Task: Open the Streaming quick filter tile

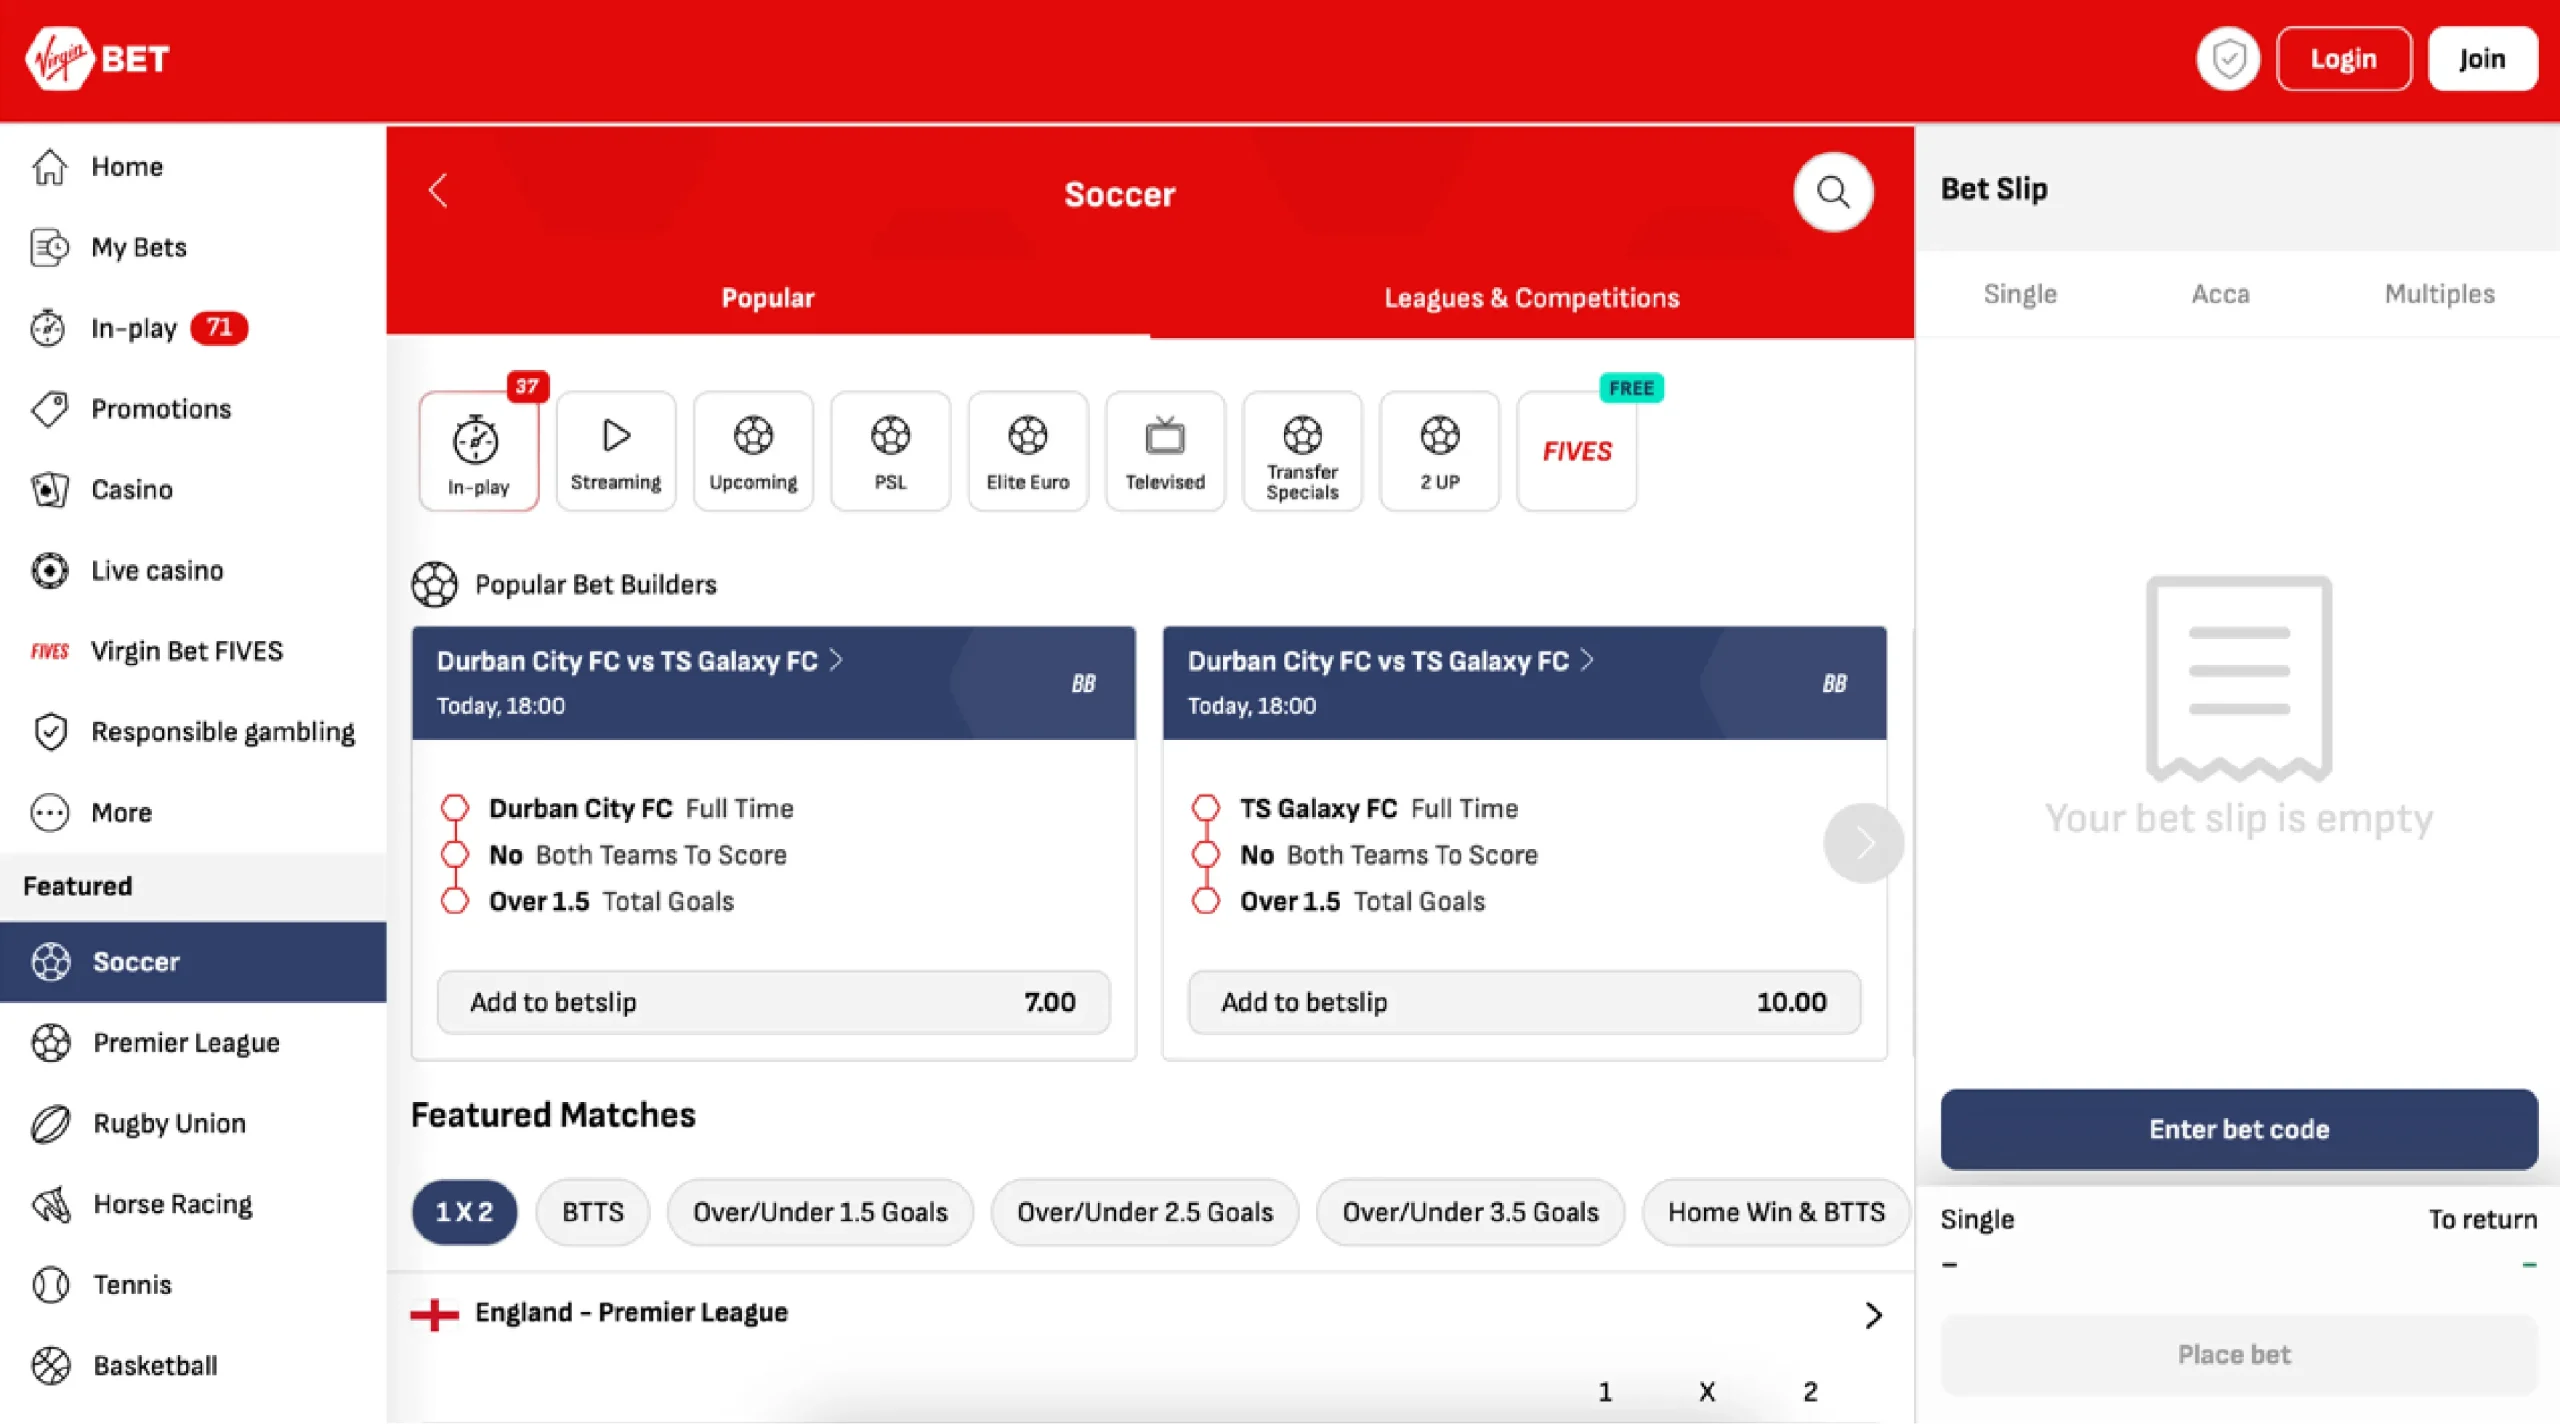Action: point(616,452)
